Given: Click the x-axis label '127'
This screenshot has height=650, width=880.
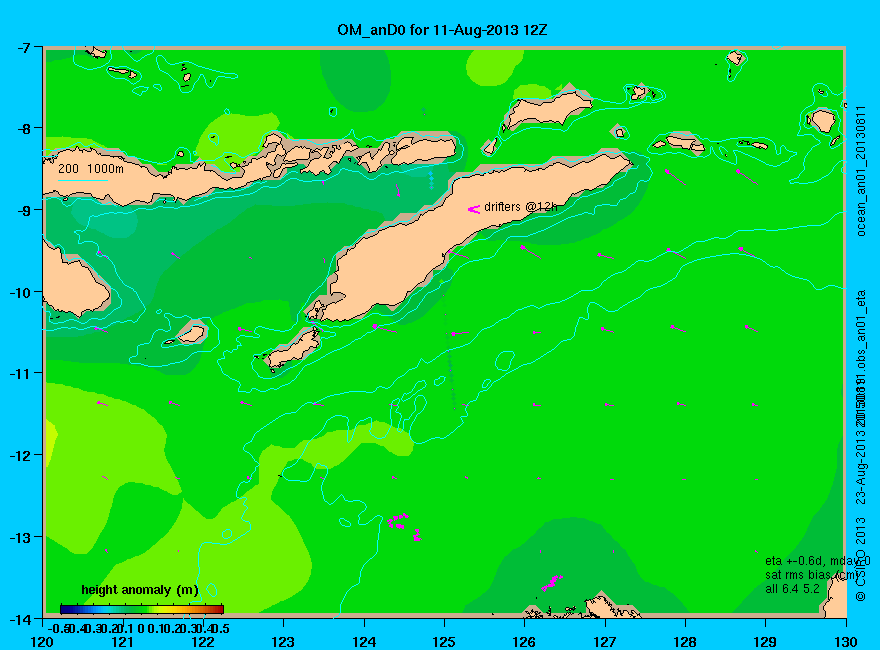Looking at the screenshot, I should (x=605, y=642).
